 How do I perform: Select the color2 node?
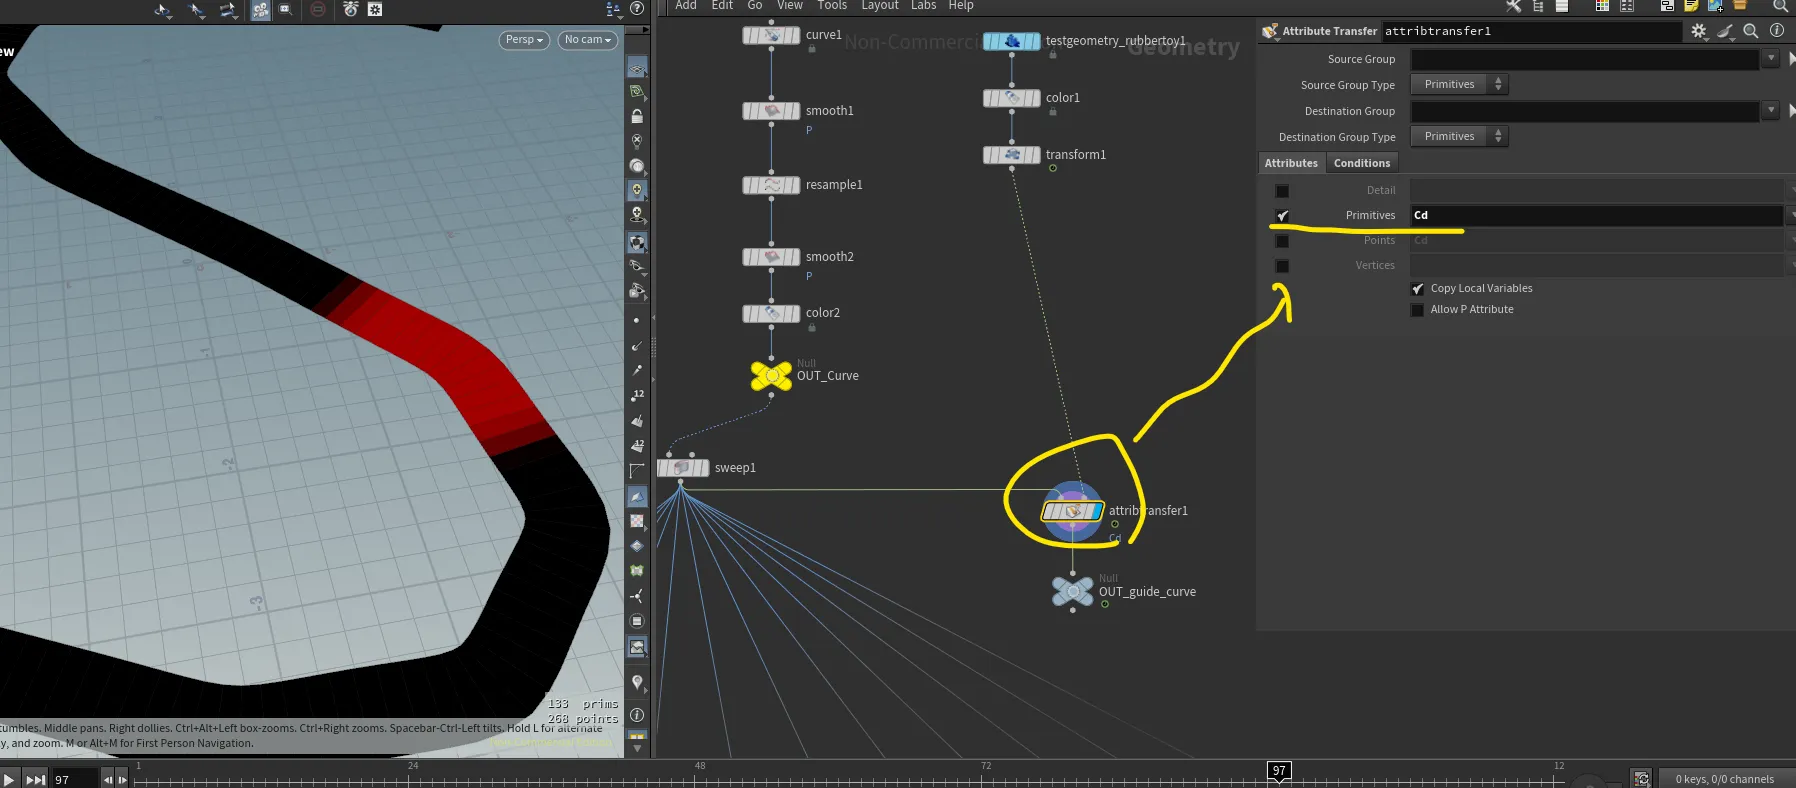pyautogui.click(x=771, y=313)
